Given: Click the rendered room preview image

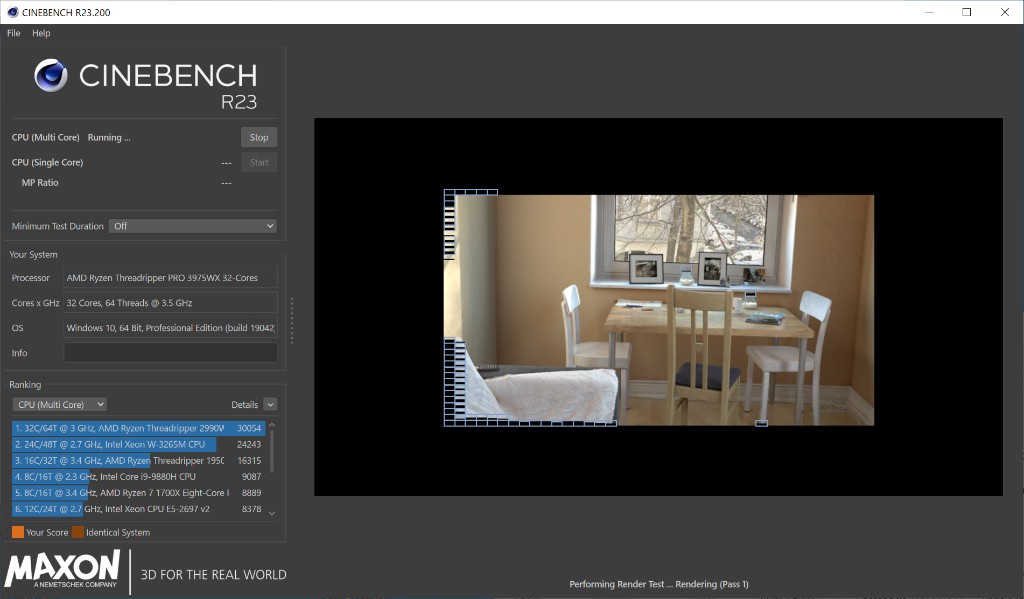Looking at the screenshot, I should point(658,310).
